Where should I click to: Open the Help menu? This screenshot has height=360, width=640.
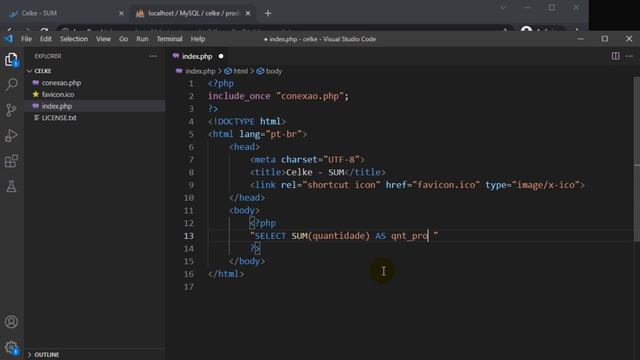(198, 39)
